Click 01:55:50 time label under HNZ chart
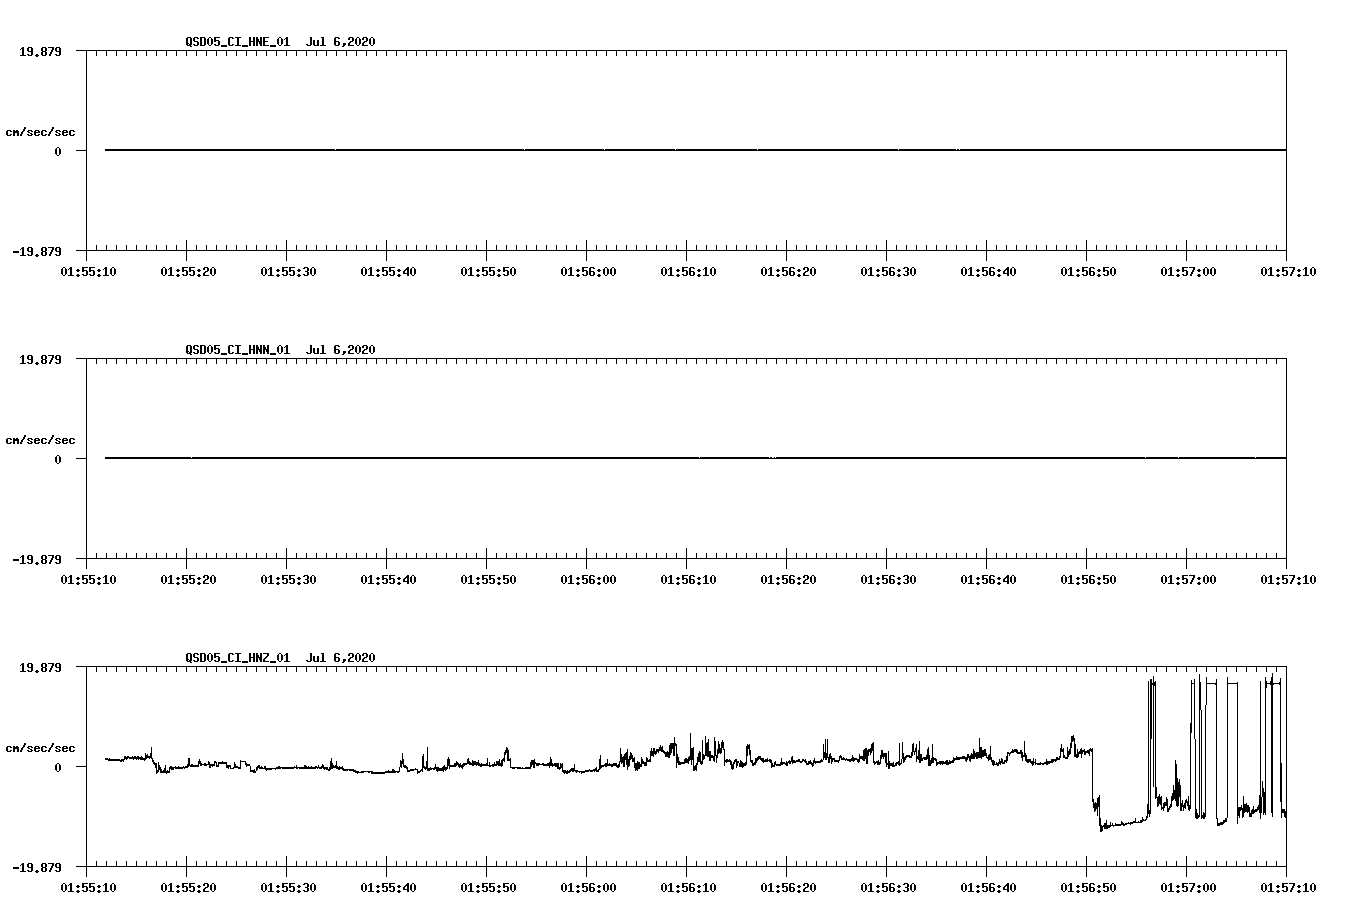The width and height of the screenshot is (1358, 924). click(487, 887)
